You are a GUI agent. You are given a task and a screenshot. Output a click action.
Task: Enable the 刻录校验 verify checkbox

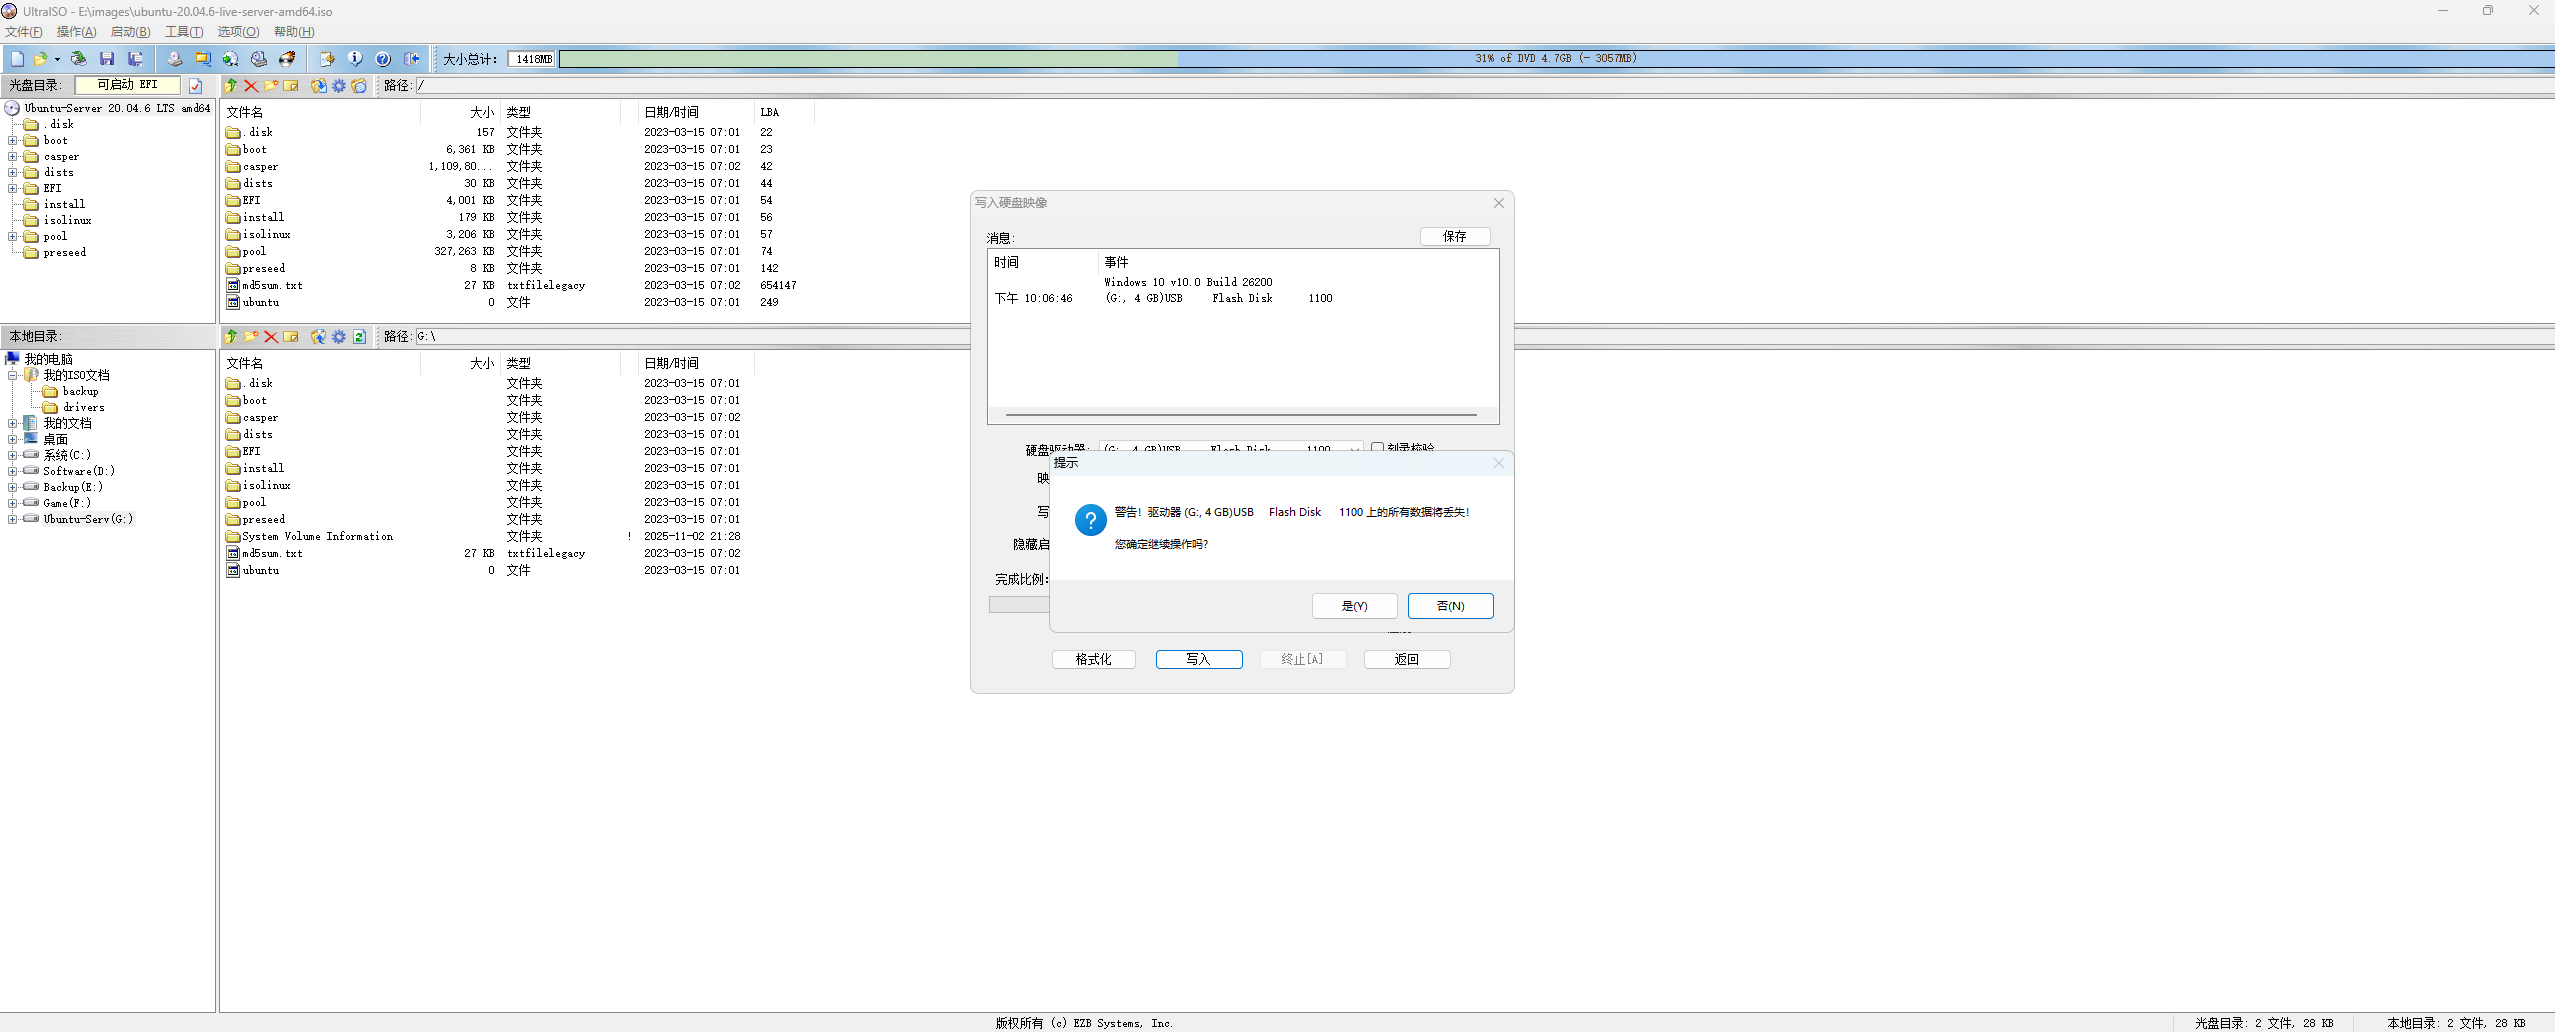tap(1377, 448)
